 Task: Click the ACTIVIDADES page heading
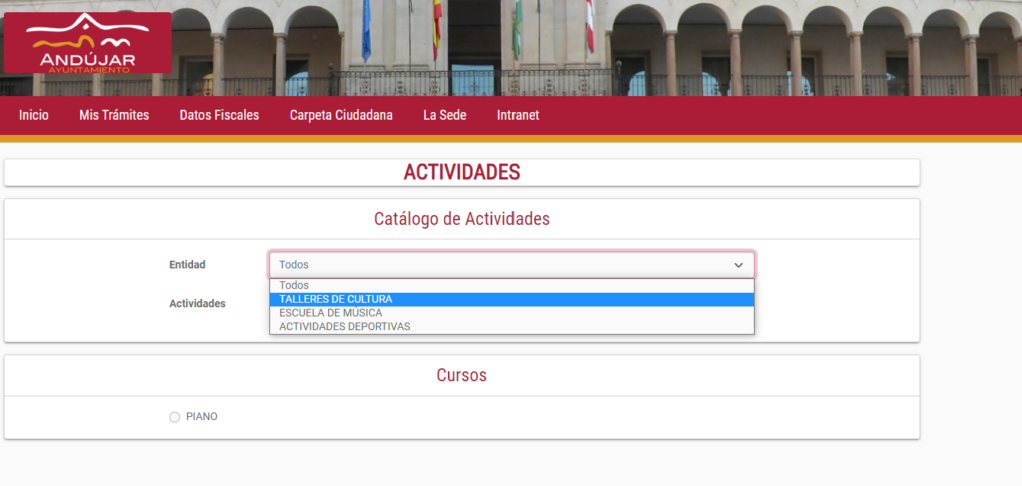tap(461, 172)
